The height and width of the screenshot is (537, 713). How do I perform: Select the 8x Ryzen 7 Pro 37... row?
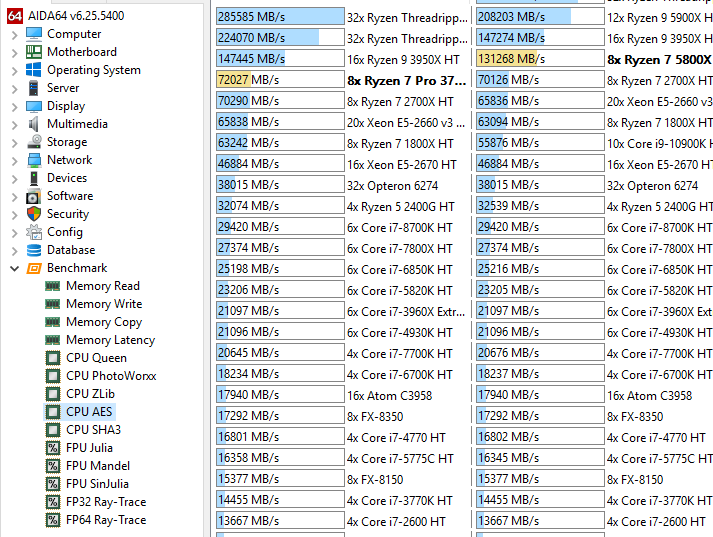(x=407, y=80)
